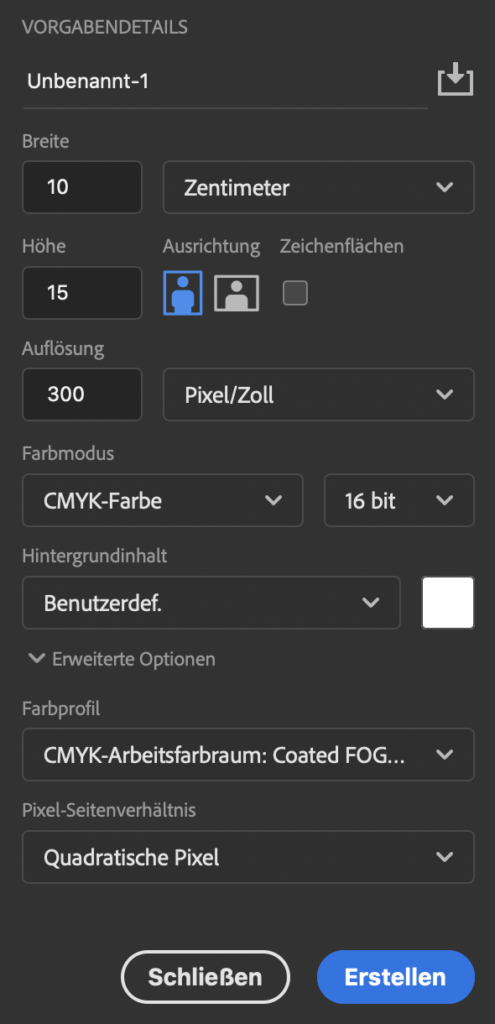Open the CMYK-Farbe color mode dropdown
The width and height of the screenshot is (495, 1024).
tap(163, 500)
